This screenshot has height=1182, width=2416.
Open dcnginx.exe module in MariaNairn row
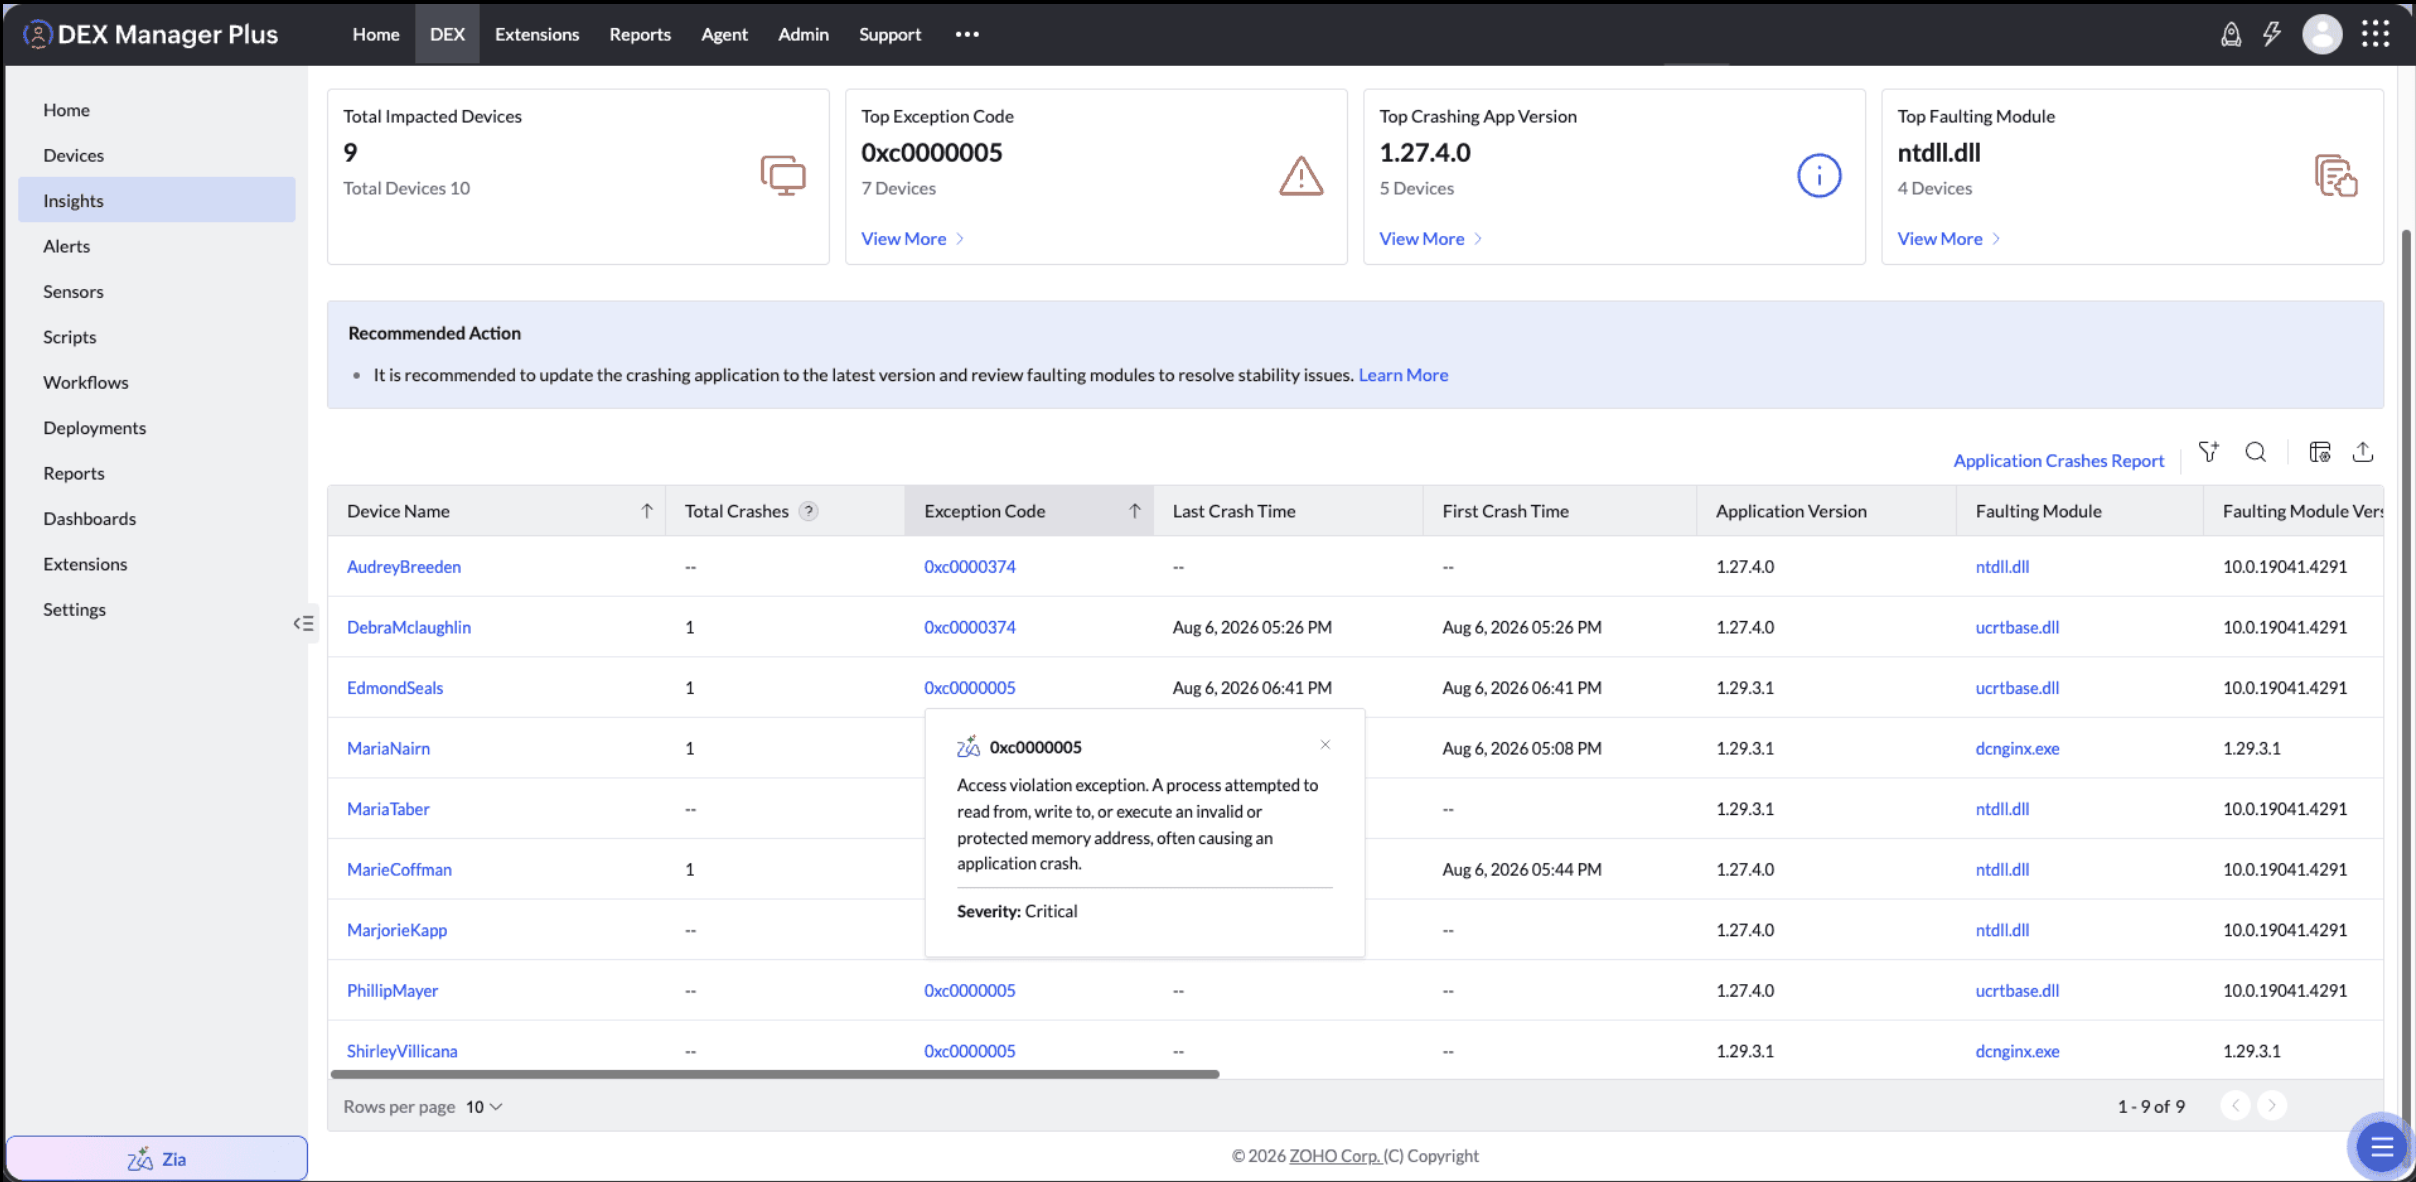pyautogui.click(x=2017, y=748)
